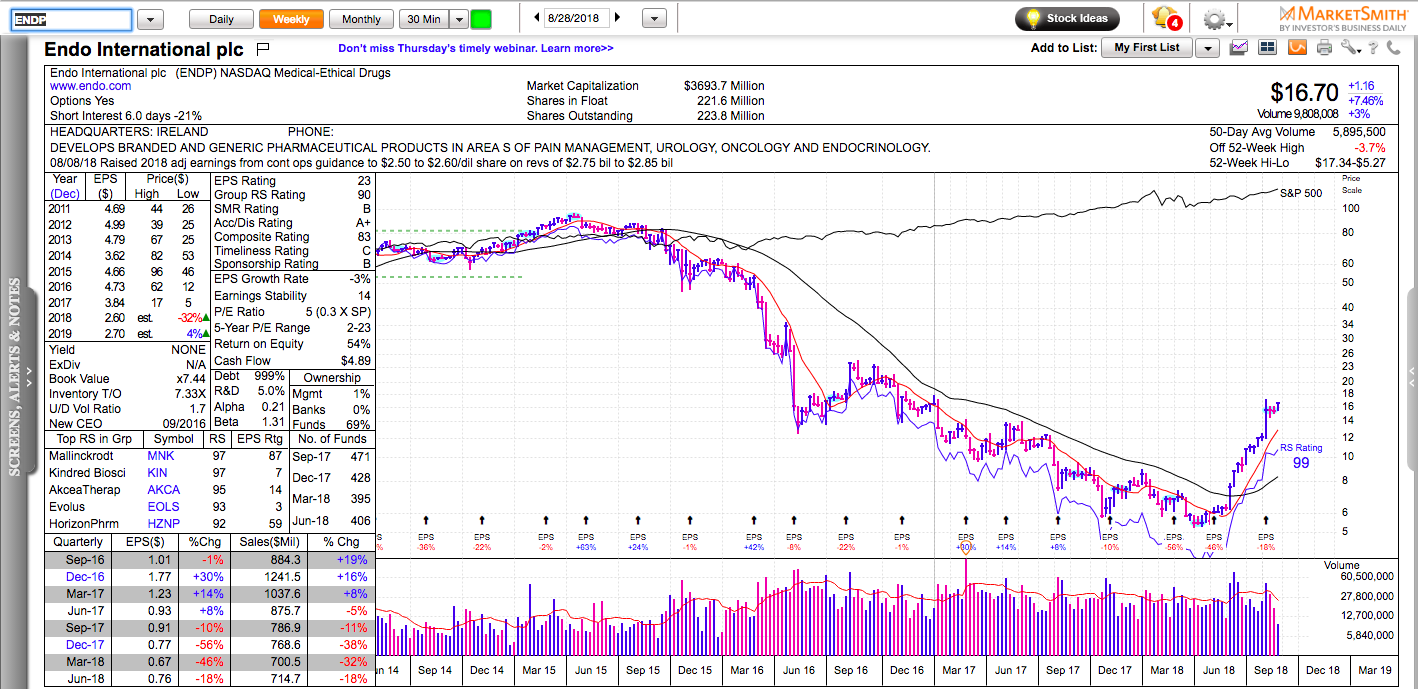Select the 30 Min intraday chart
Image resolution: width=1418 pixels, height=689 pixels.
pyautogui.click(x=423, y=19)
